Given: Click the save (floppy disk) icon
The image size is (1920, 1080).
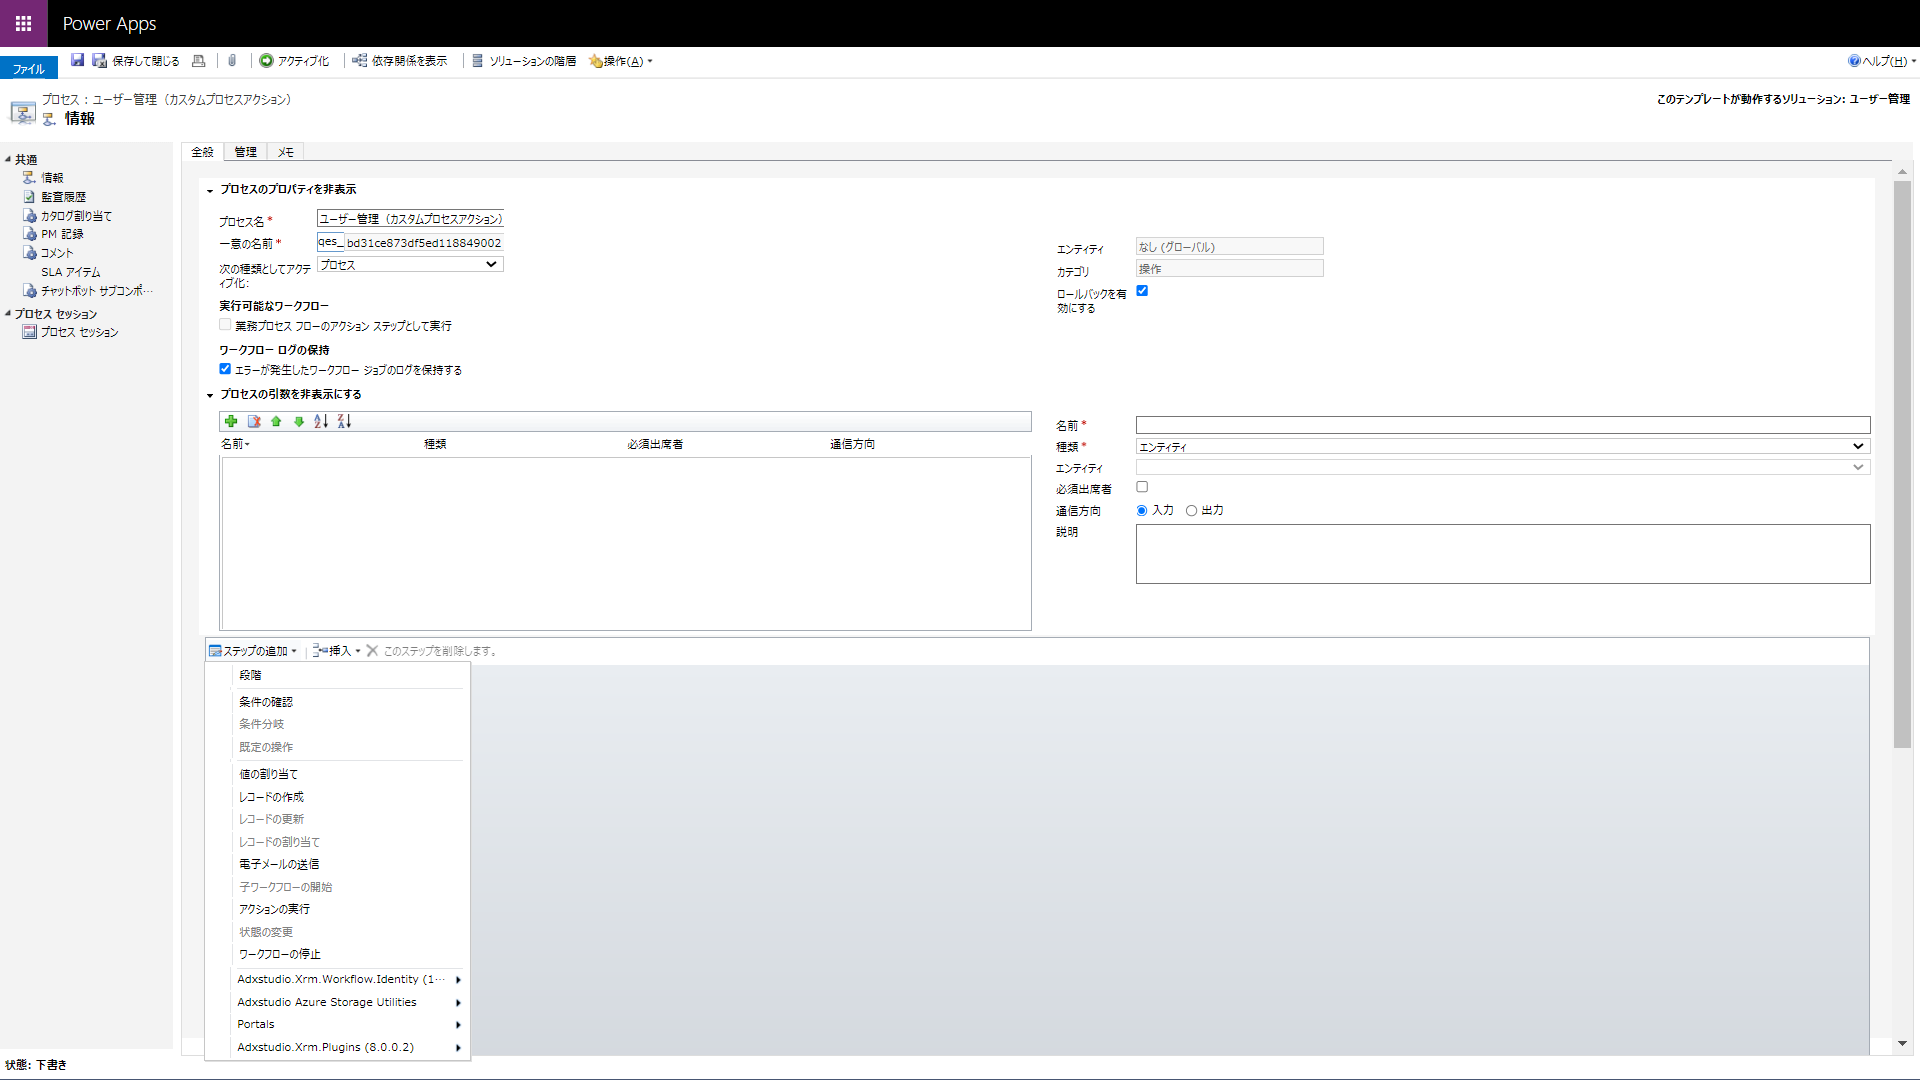Looking at the screenshot, I should [x=77, y=61].
